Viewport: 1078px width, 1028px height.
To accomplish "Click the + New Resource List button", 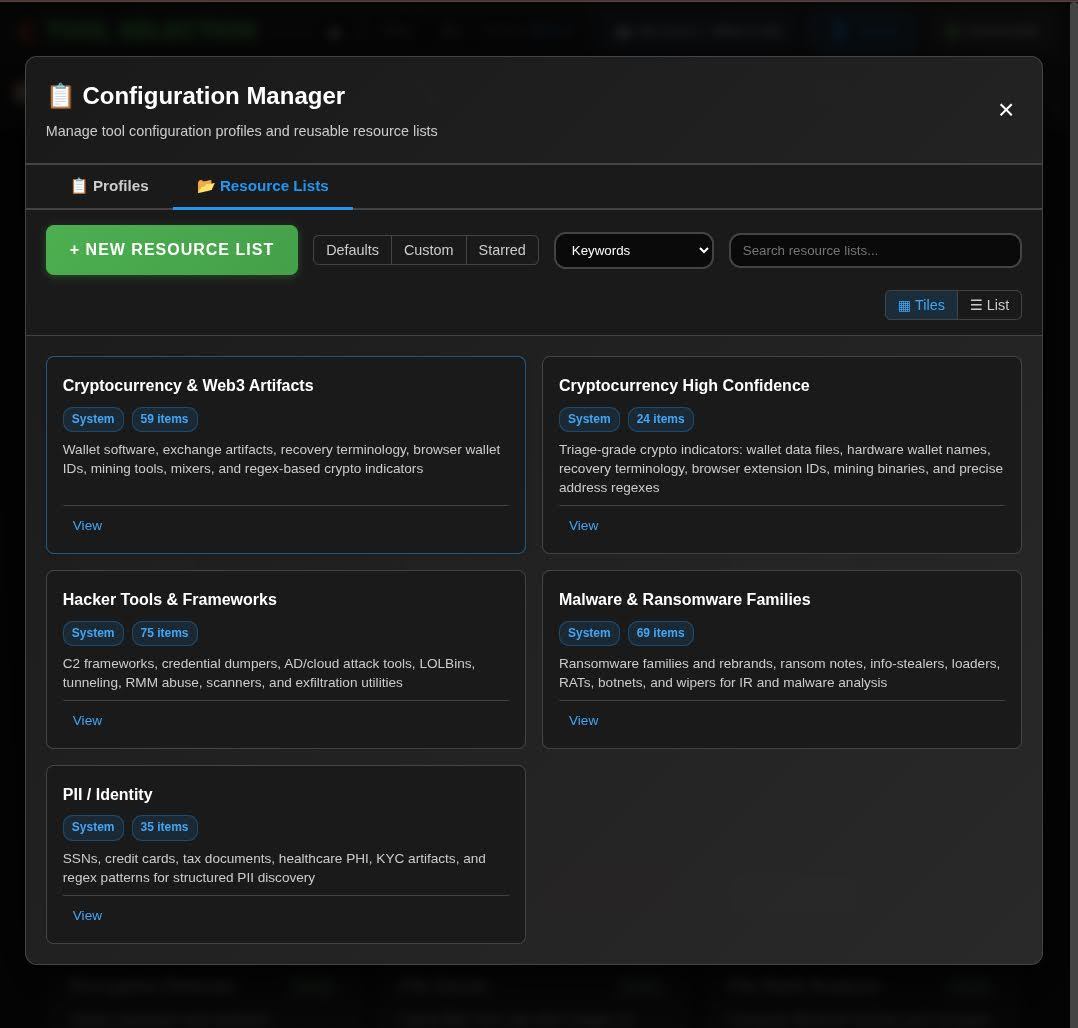I will pos(172,250).
